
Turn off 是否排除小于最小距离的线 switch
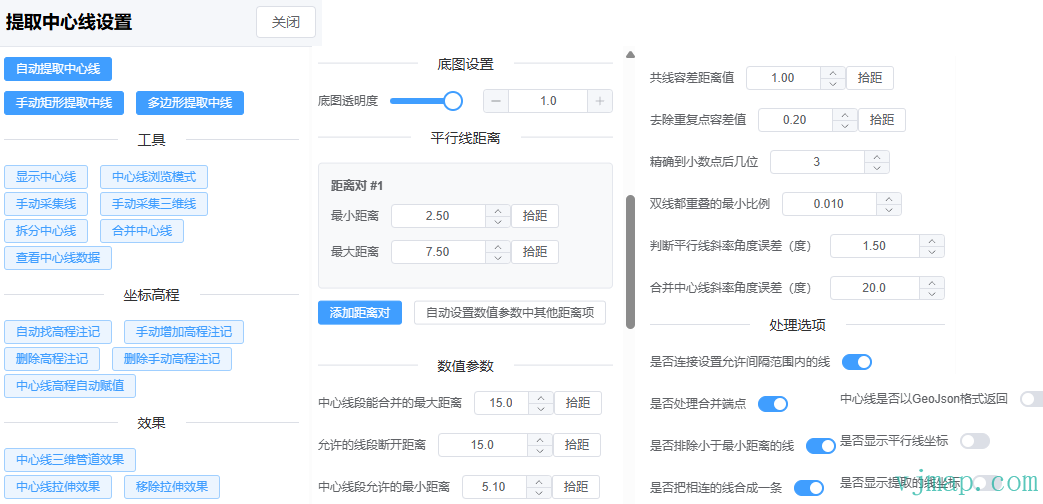[x=821, y=446]
